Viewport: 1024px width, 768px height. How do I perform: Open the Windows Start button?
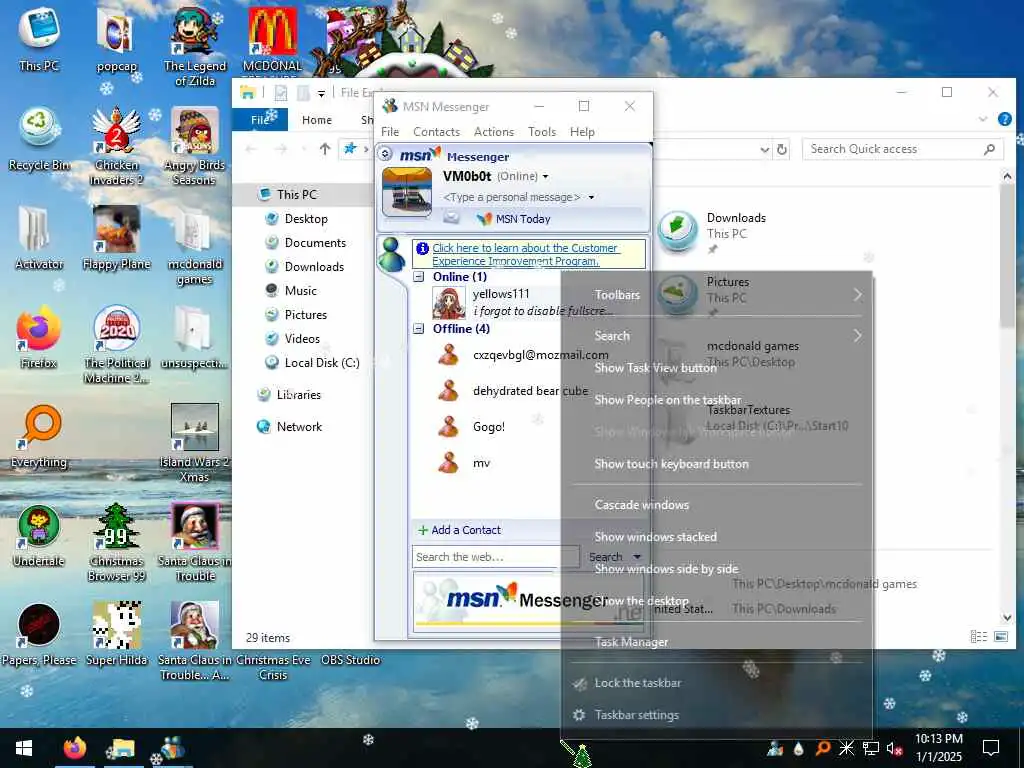(24, 748)
